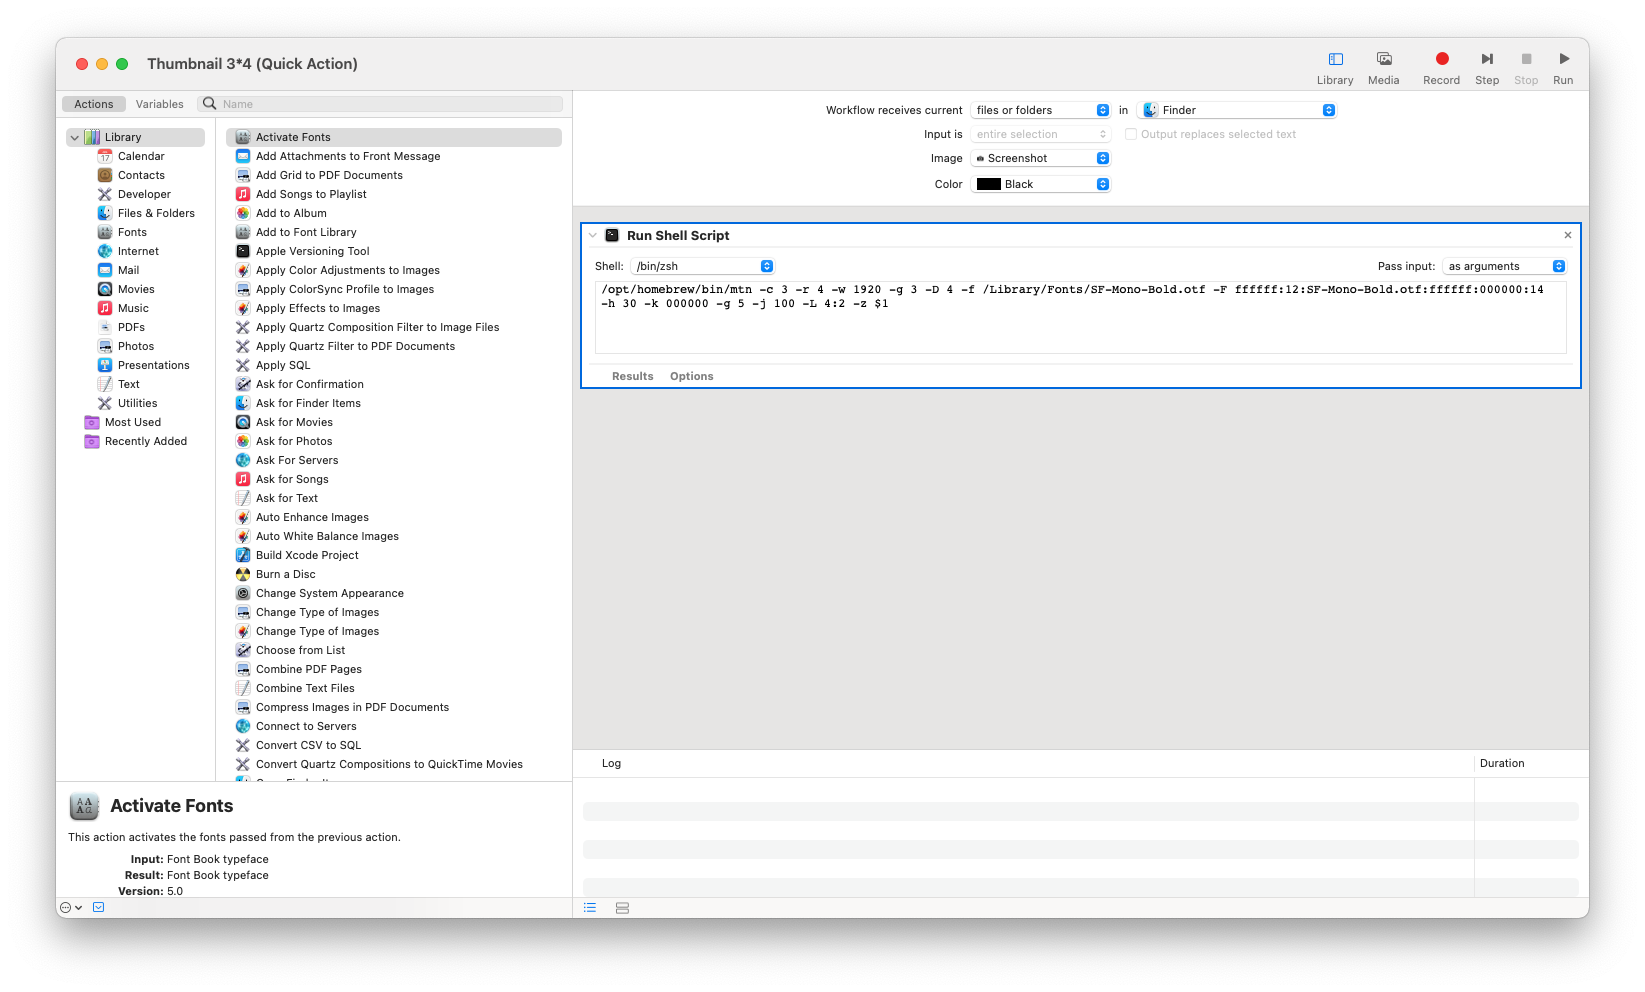Select the Apply SQL action
The image size is (1645, 992).
click(283, 365)
